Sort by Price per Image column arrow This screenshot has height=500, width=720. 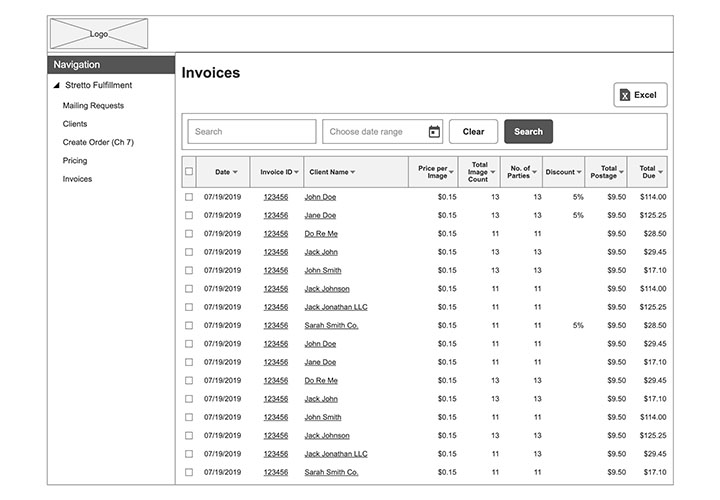pos(451,172)
